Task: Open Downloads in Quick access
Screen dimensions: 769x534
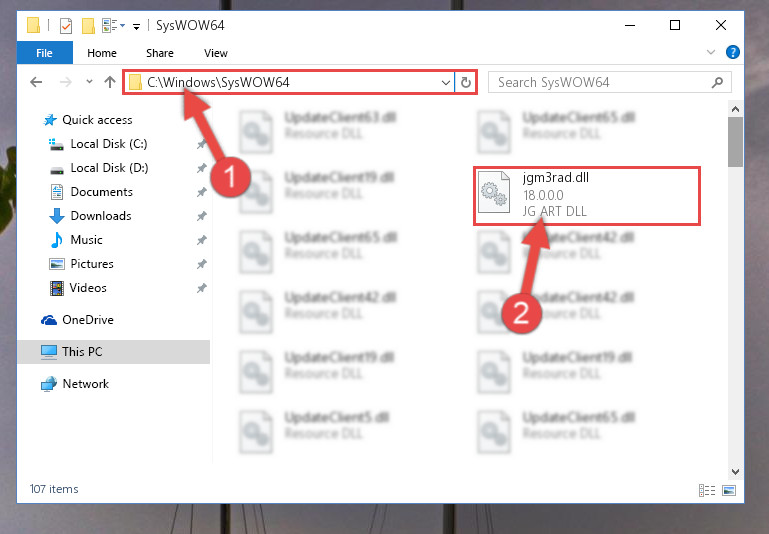Action: click(101, 216)
